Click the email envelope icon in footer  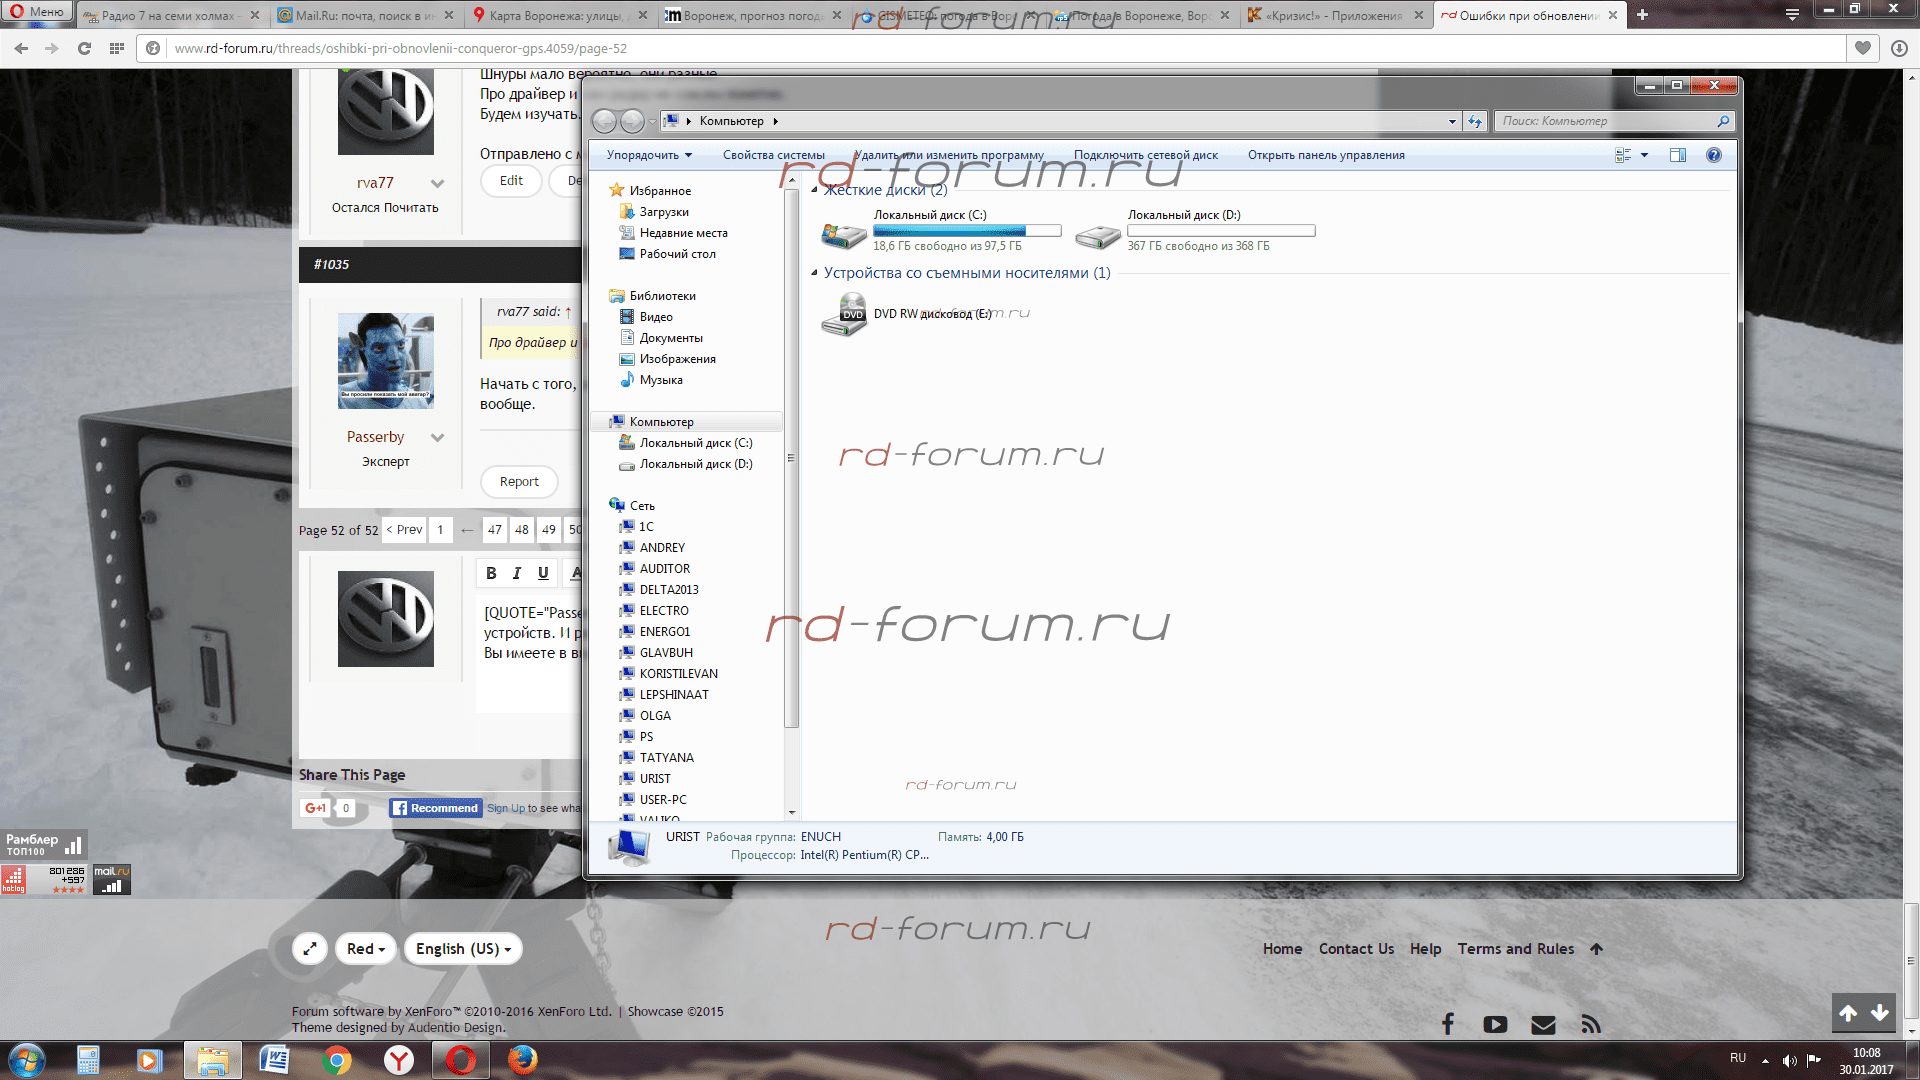pos(1543,1024)
